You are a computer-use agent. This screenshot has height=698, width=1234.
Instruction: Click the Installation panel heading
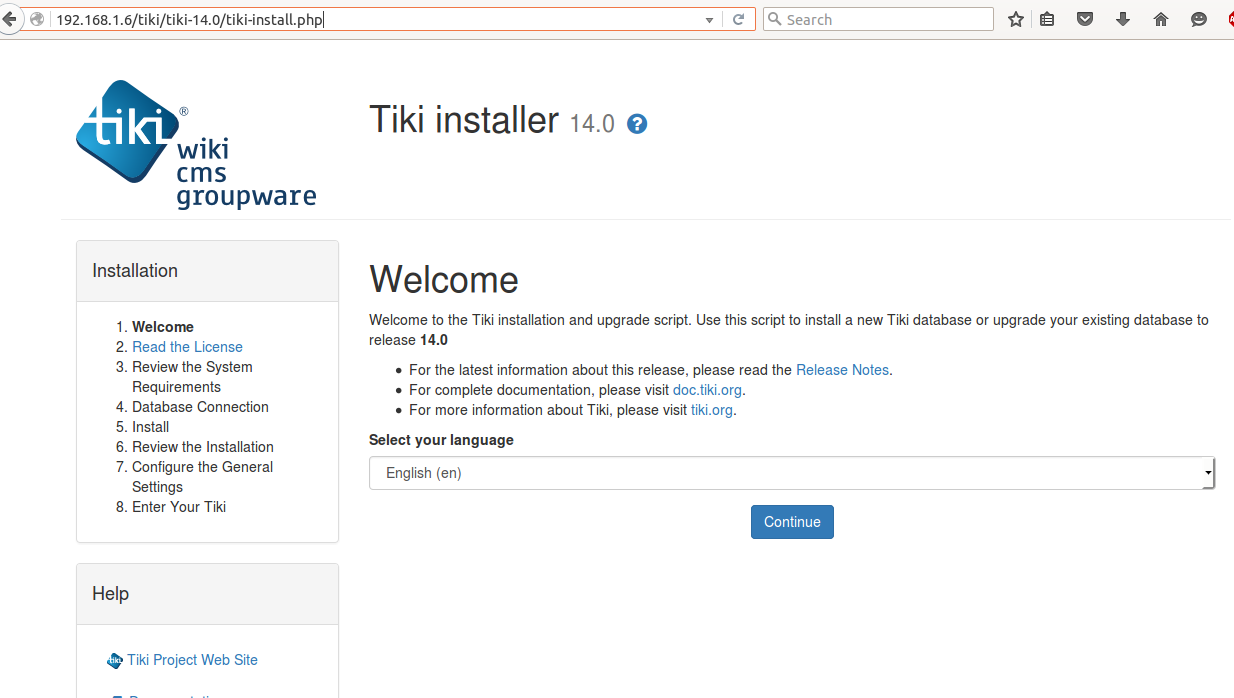pyautogui.click(x=135, y=271)
